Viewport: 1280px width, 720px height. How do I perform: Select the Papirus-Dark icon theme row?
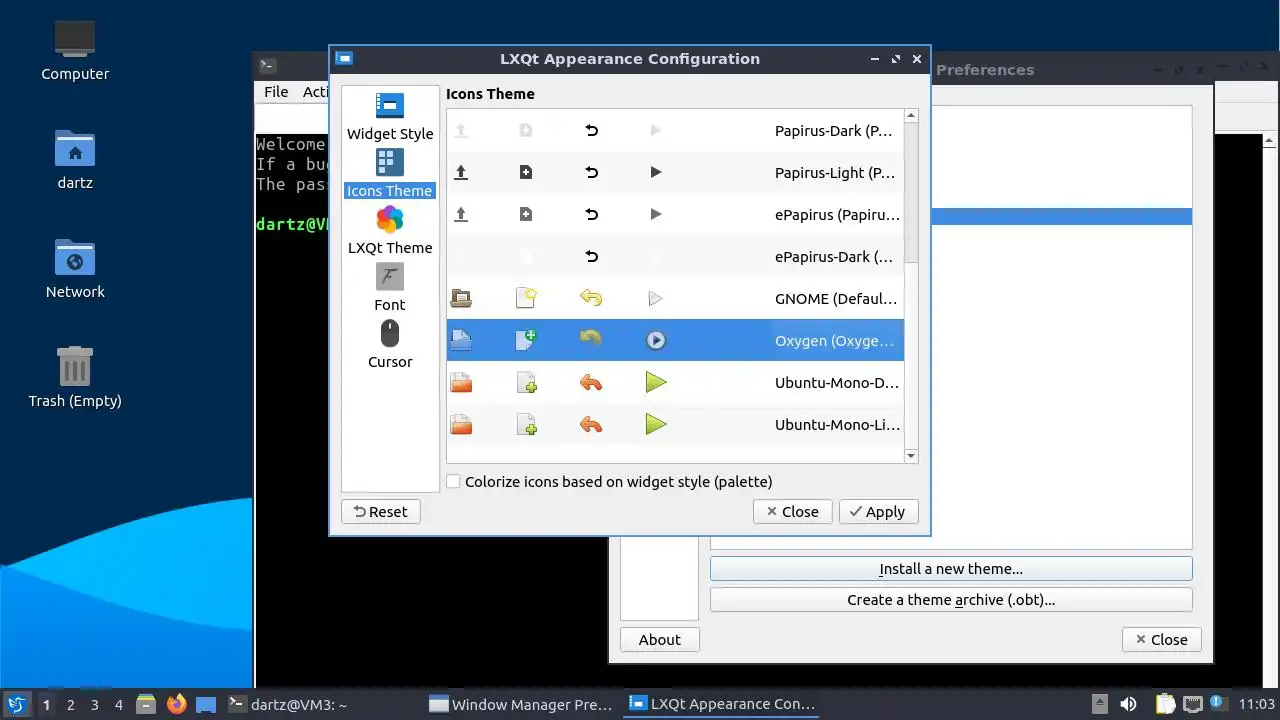tap(675, 131)
